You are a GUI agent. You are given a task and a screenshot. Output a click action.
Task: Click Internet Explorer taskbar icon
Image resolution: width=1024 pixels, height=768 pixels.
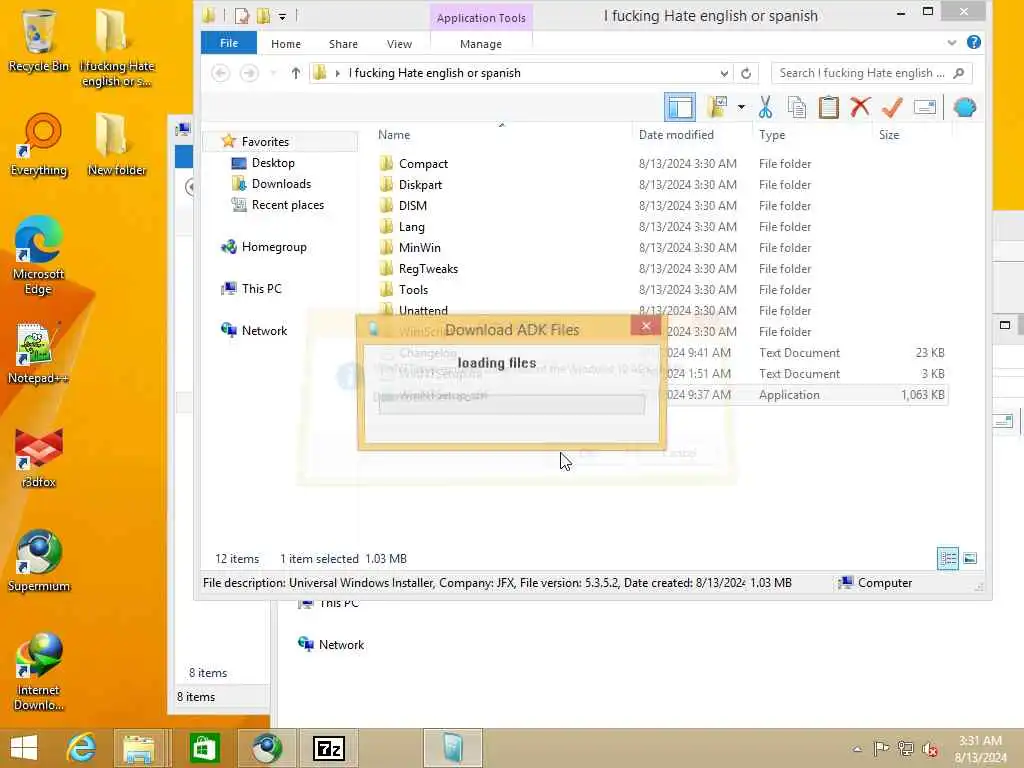[x=80, y=748]
